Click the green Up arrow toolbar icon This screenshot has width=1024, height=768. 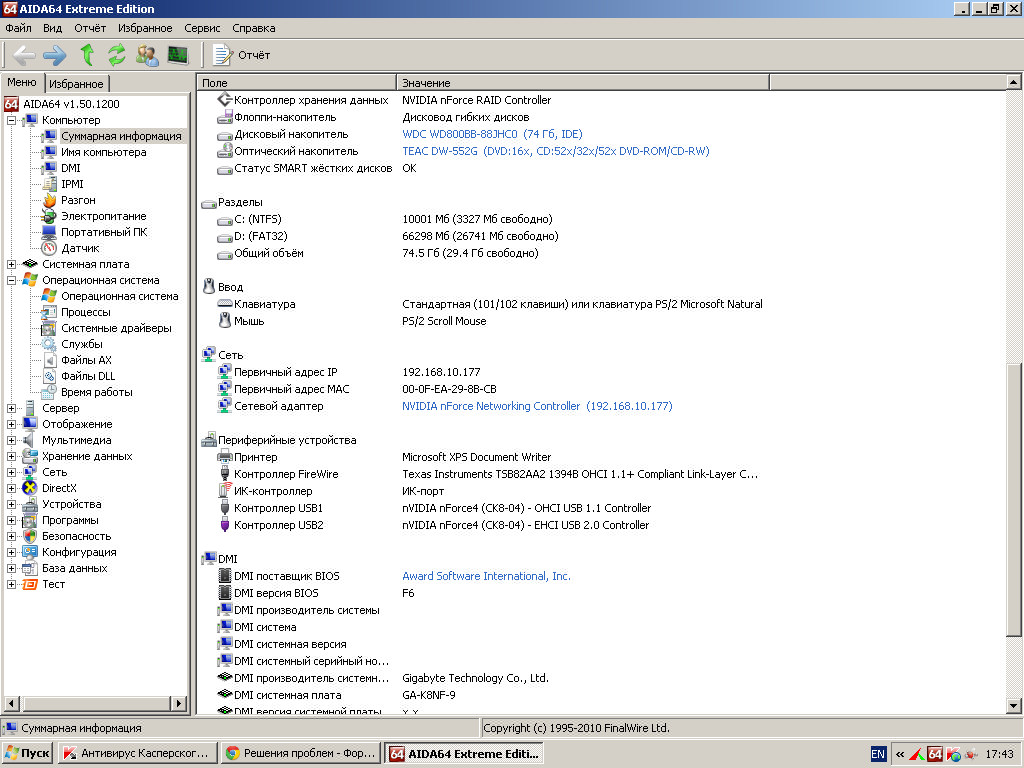point(87,55)
